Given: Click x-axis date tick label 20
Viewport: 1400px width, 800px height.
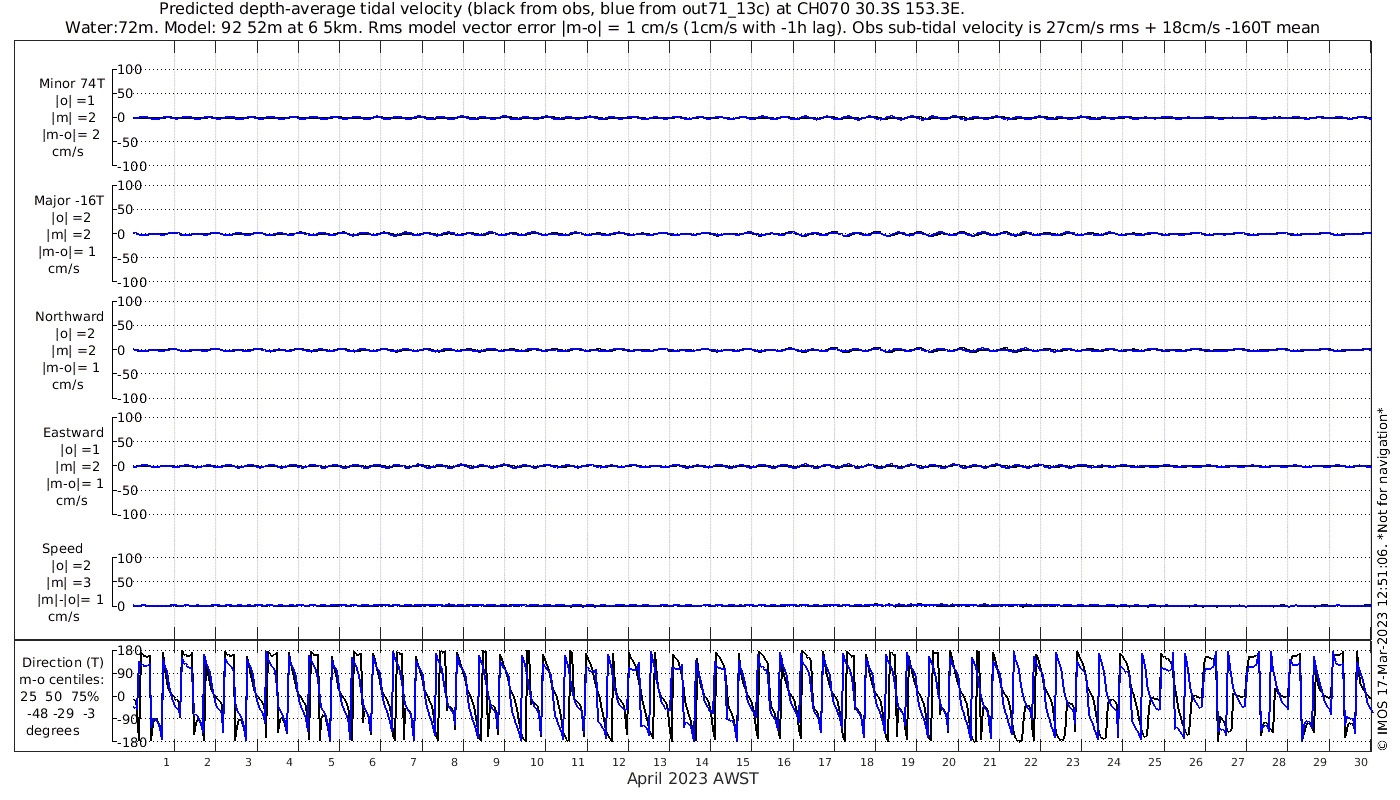Looking at the screenshot, I should [x=949, y=762].
